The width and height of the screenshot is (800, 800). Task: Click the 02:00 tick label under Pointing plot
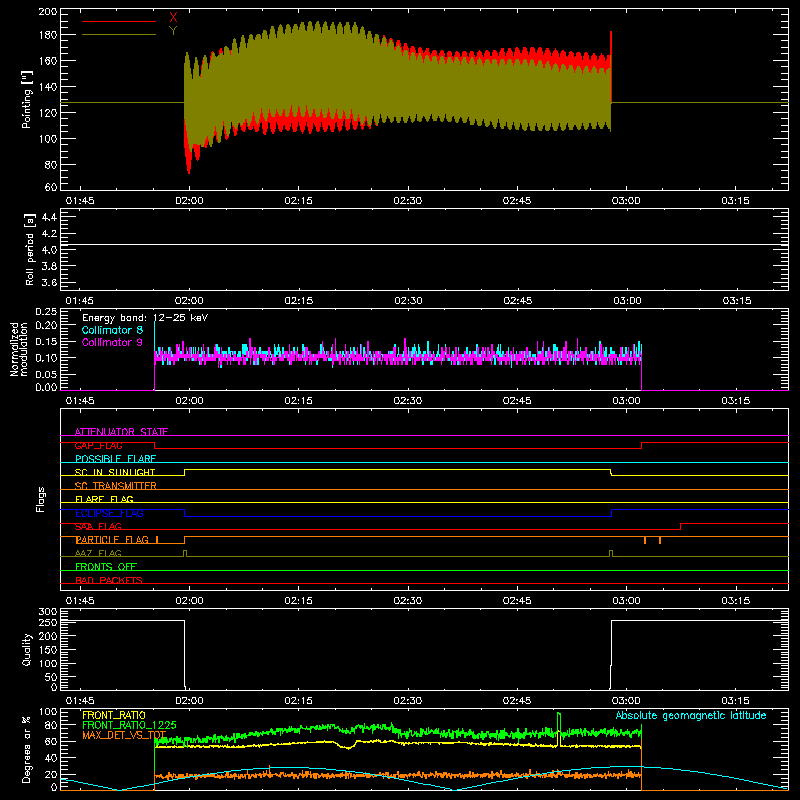(189, 201)
